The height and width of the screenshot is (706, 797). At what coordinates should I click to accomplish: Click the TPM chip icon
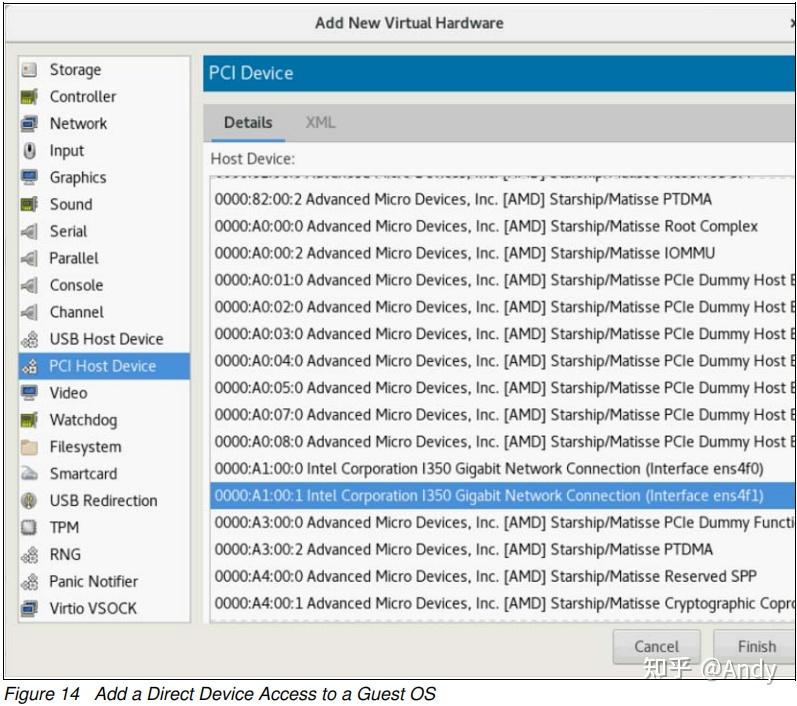tap(29, 527)
